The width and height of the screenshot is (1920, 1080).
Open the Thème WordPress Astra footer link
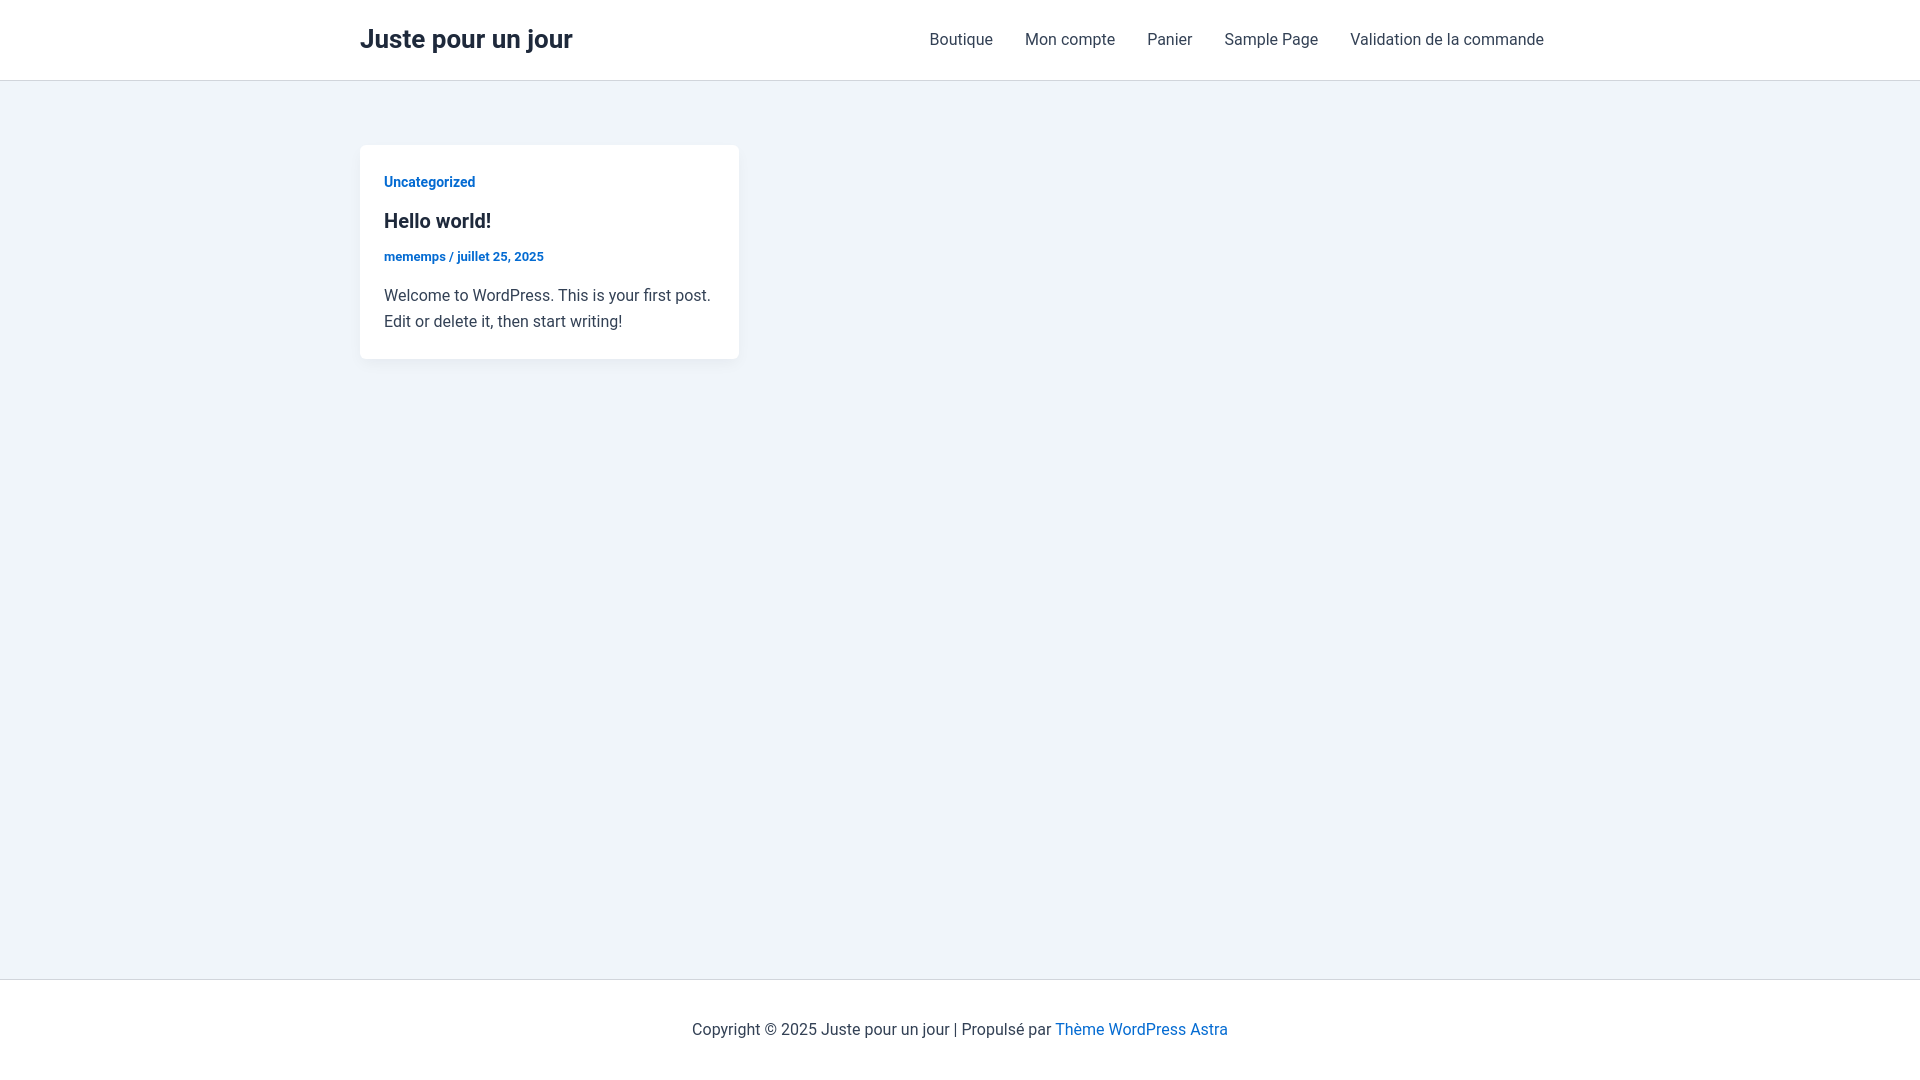pos(1141,1030)
